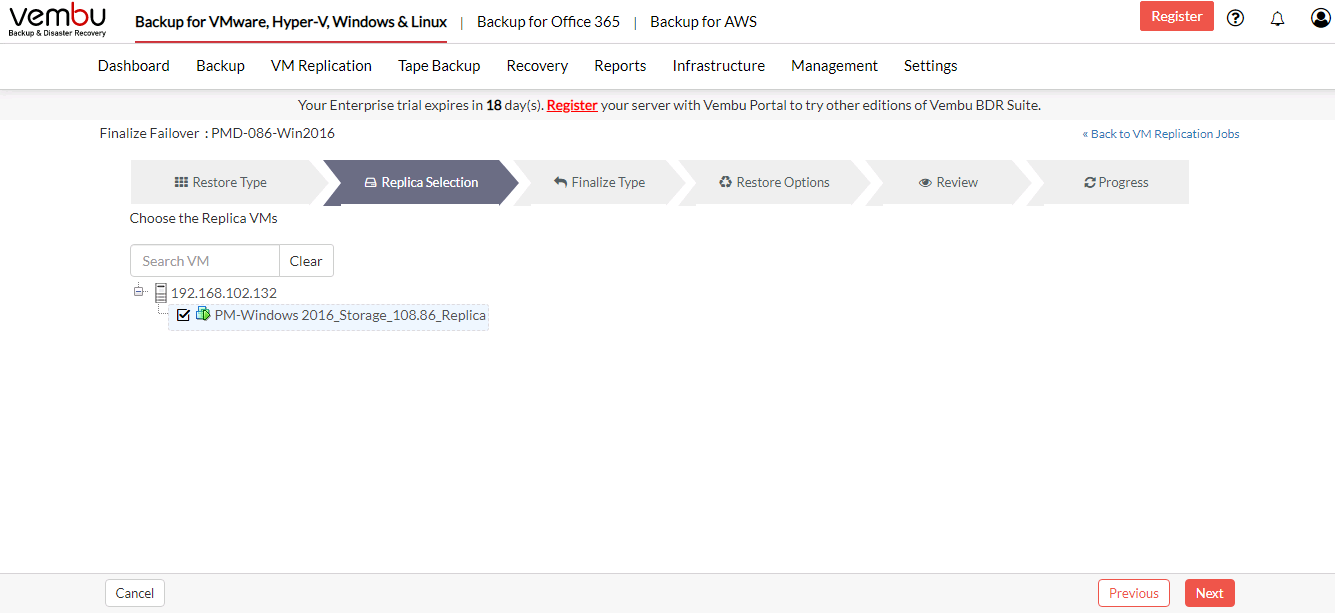Open the Dashboard menu
Screen dimensions: 1335x615
click(x=134, y=66)
